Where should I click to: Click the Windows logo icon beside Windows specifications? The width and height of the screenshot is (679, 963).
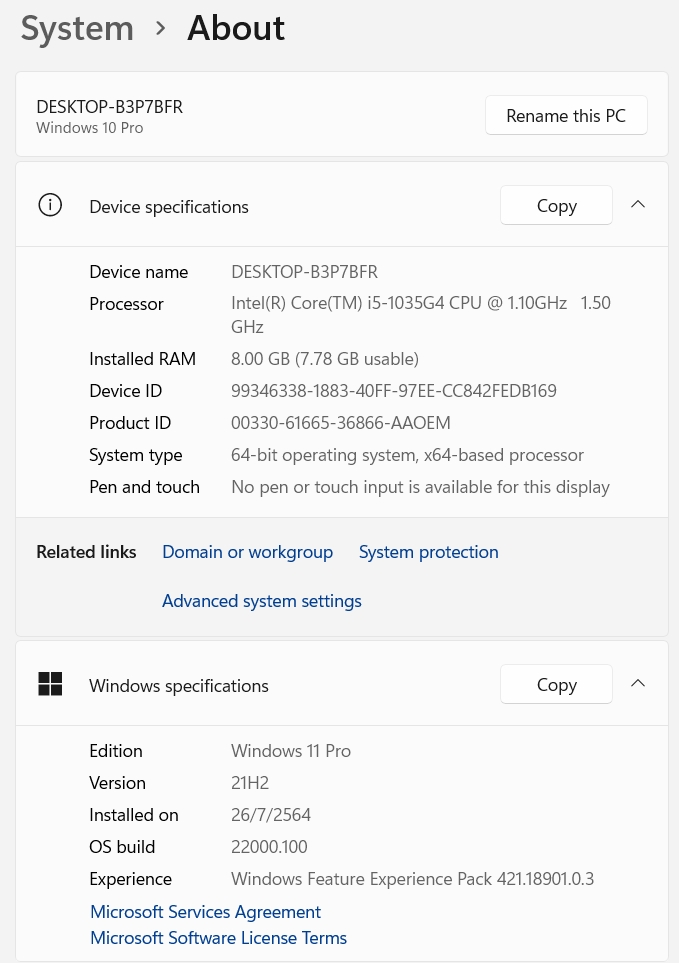point(50,684)
